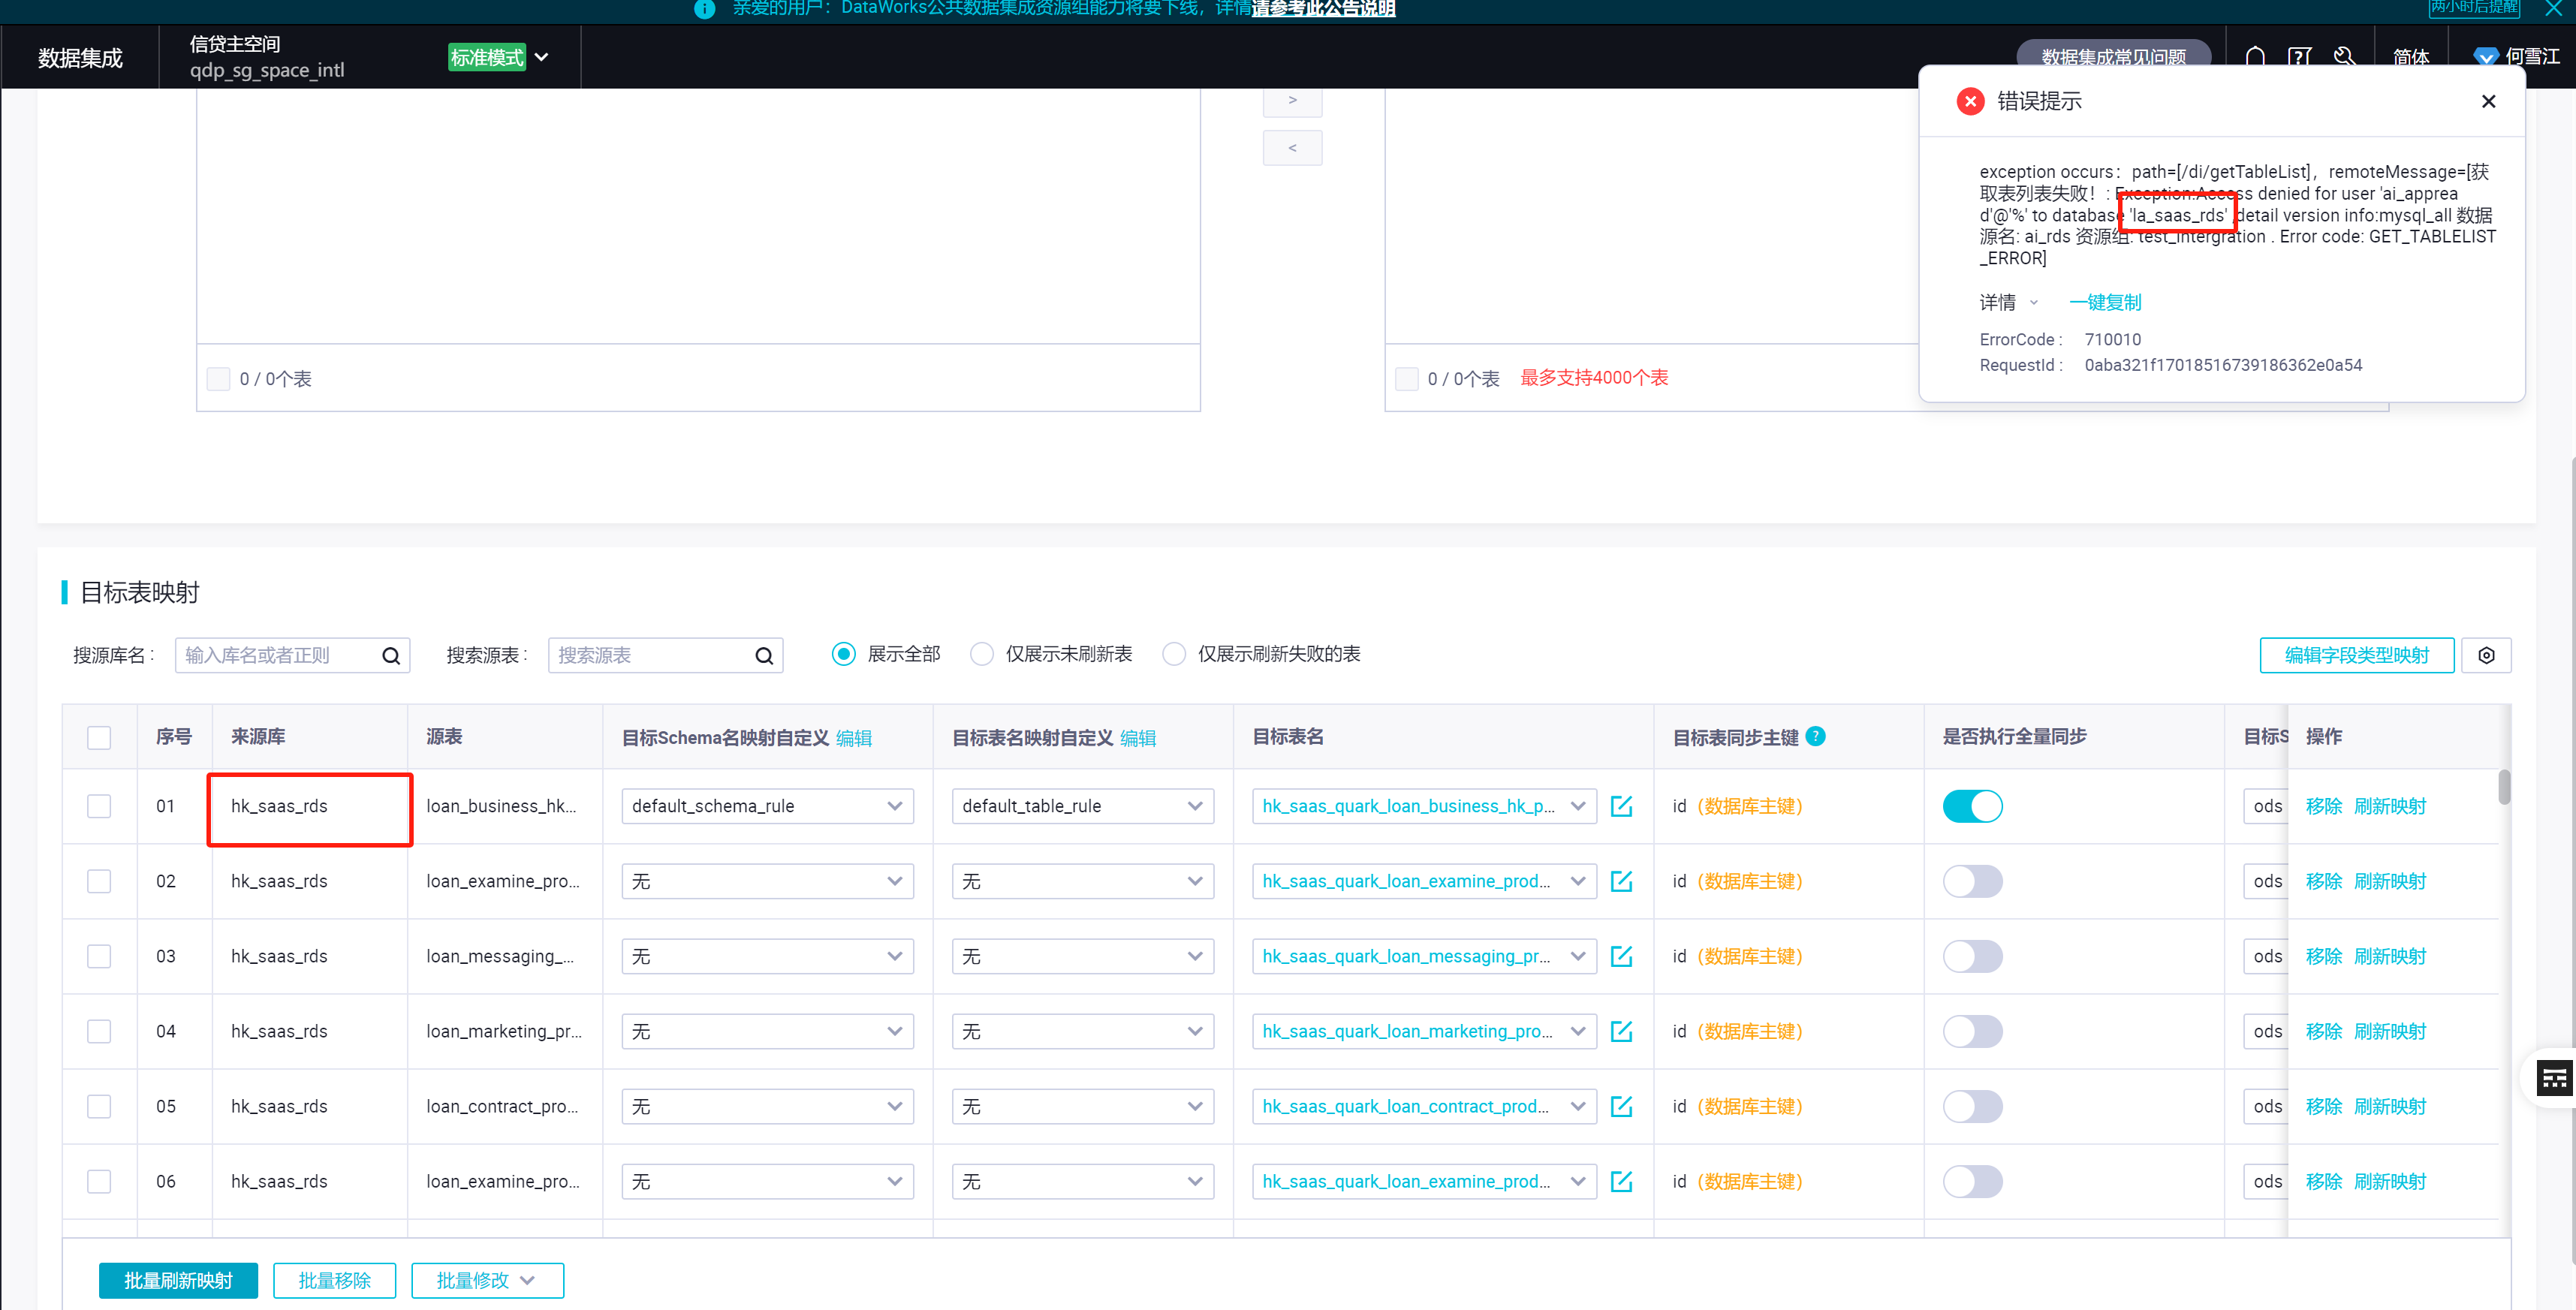Image resolution: width=2576 pixels, height=1310 pixels.
Task: Close the 错误提示 error popup
Action: click(x=2488, y=101)
